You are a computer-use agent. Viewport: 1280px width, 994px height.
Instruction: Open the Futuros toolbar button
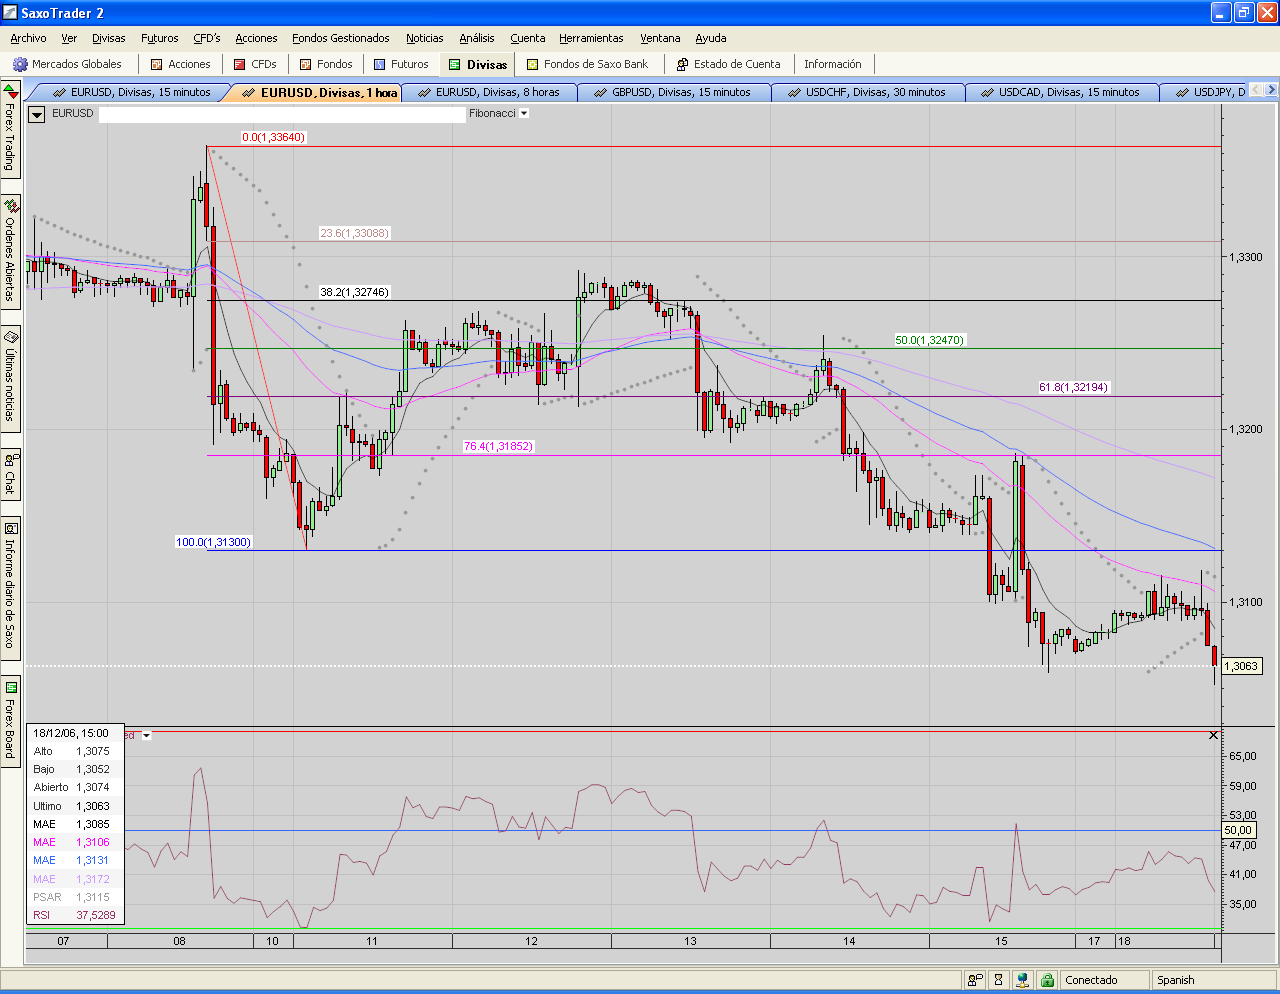[401, 64]
